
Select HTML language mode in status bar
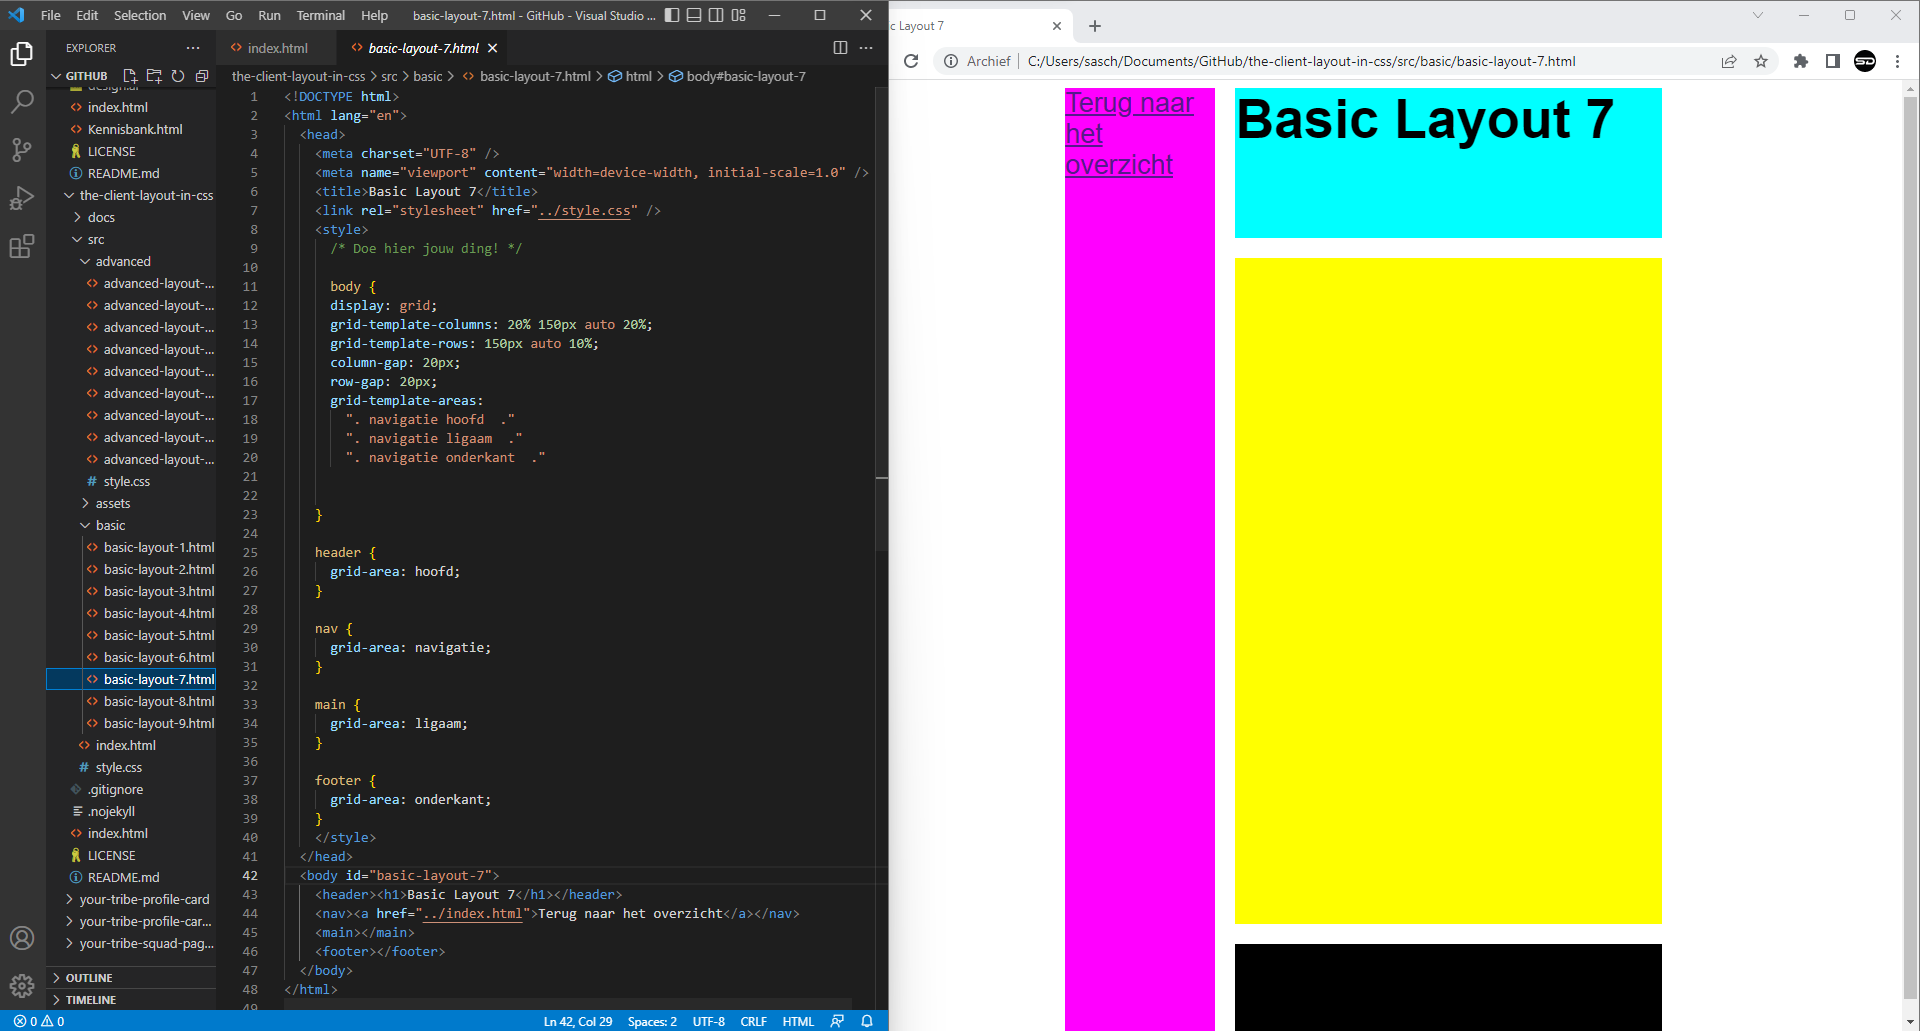click(798, 1021)
